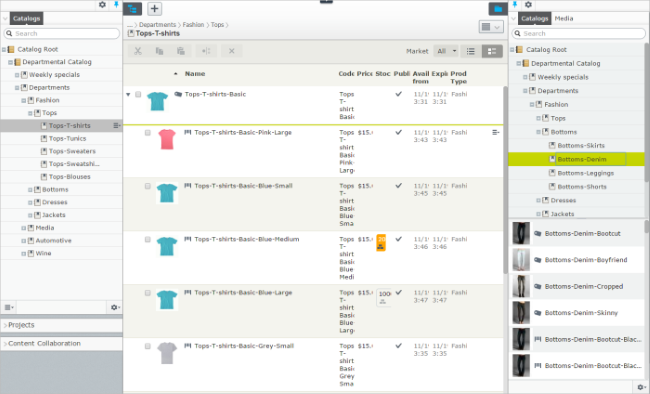
Task: Open the view options dropdown near breadcrumb
Action: [x=491, y=27]
